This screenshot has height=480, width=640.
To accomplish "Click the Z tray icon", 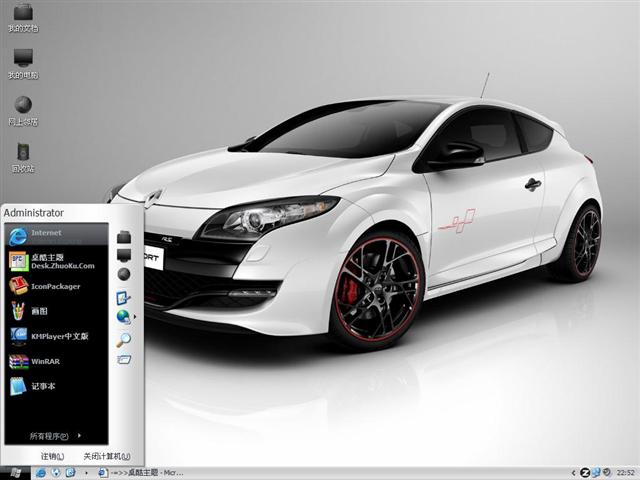I will pyautogui.click(x=585, y=473).
